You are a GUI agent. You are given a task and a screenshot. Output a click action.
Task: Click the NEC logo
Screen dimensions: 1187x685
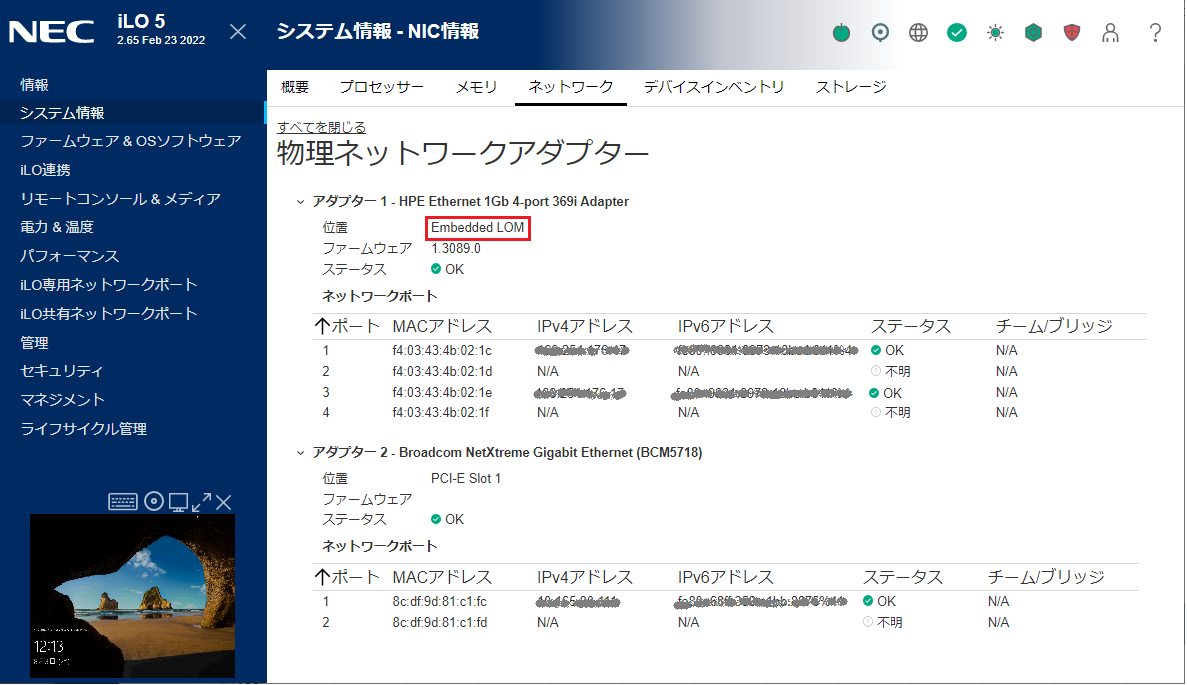[x=51, y=33]
